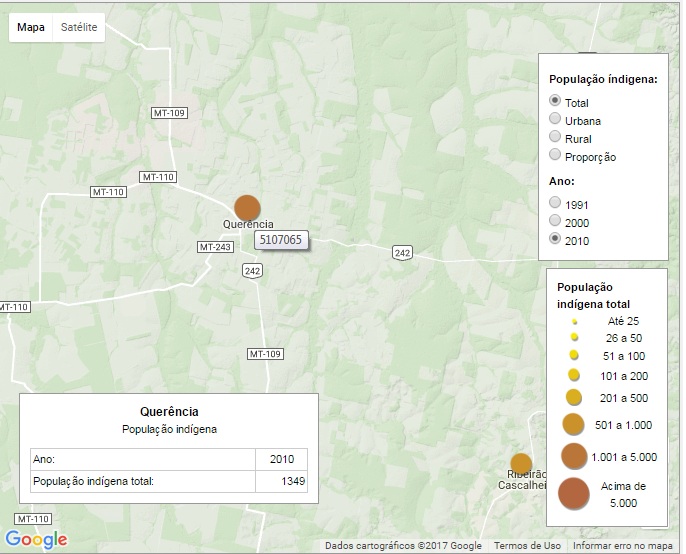Switch to Mapa view
The image size is (686, 554).
point(31,27)
